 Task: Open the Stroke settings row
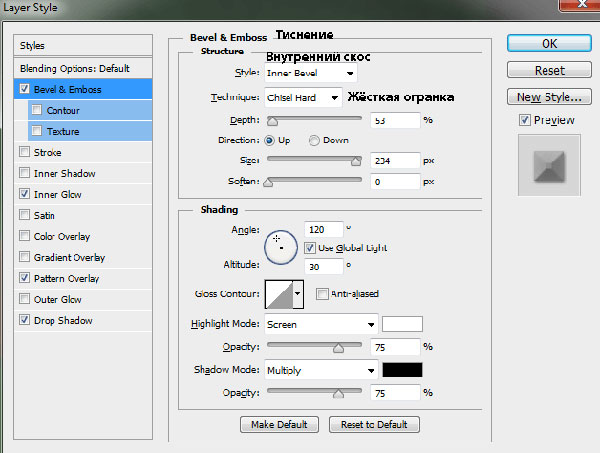[x=83, y=152]
